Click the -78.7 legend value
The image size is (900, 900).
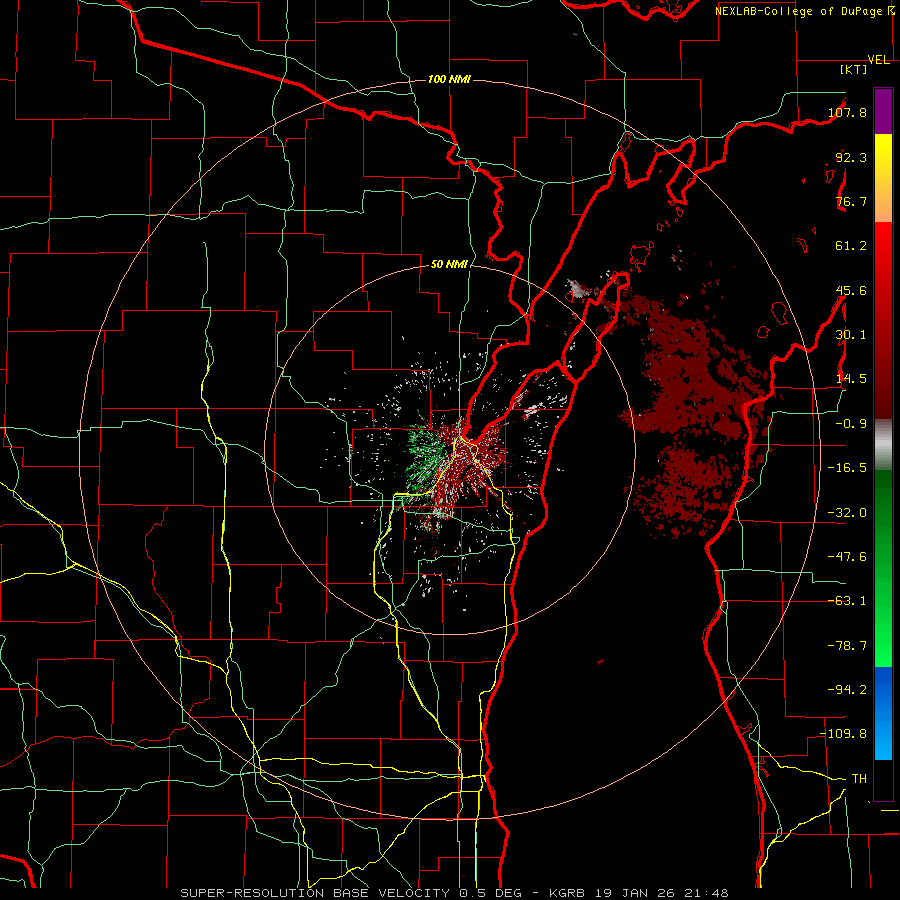pos(847,646)
